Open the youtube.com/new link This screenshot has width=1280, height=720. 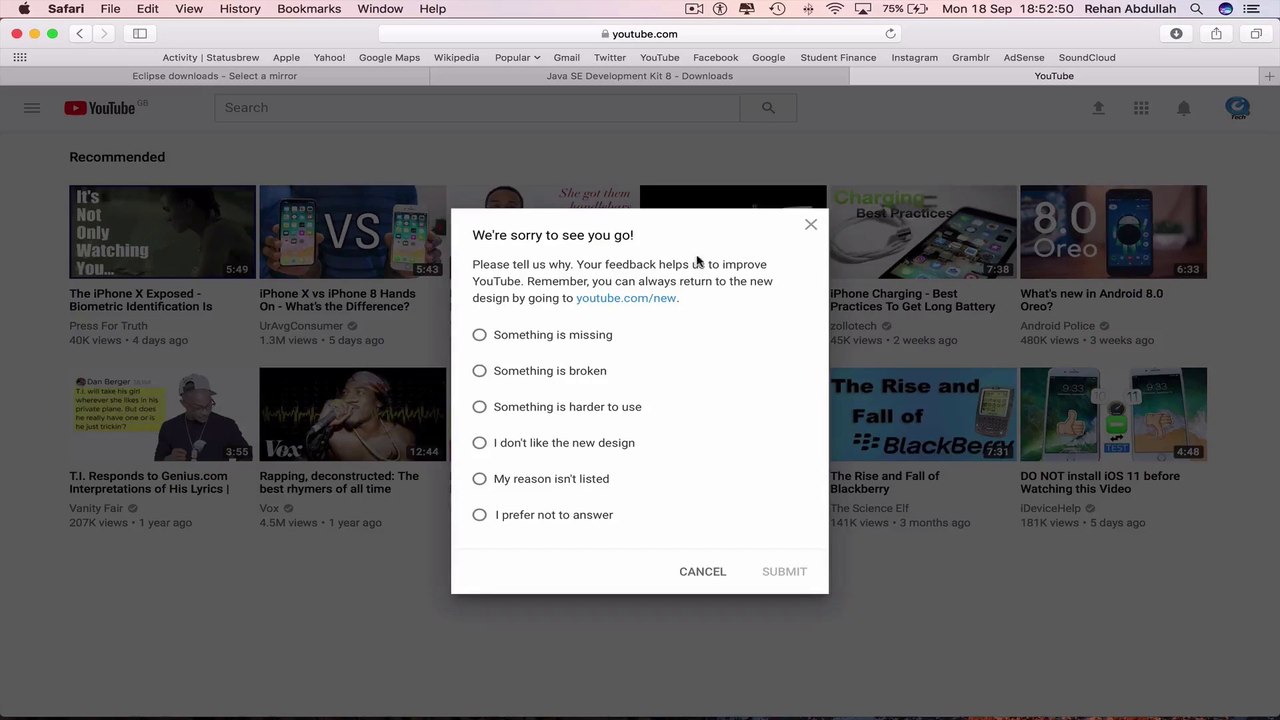pos(626,298)
